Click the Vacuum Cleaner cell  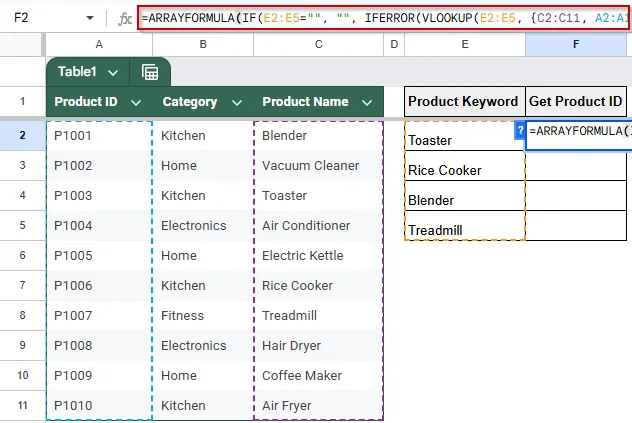click(318, 165)
